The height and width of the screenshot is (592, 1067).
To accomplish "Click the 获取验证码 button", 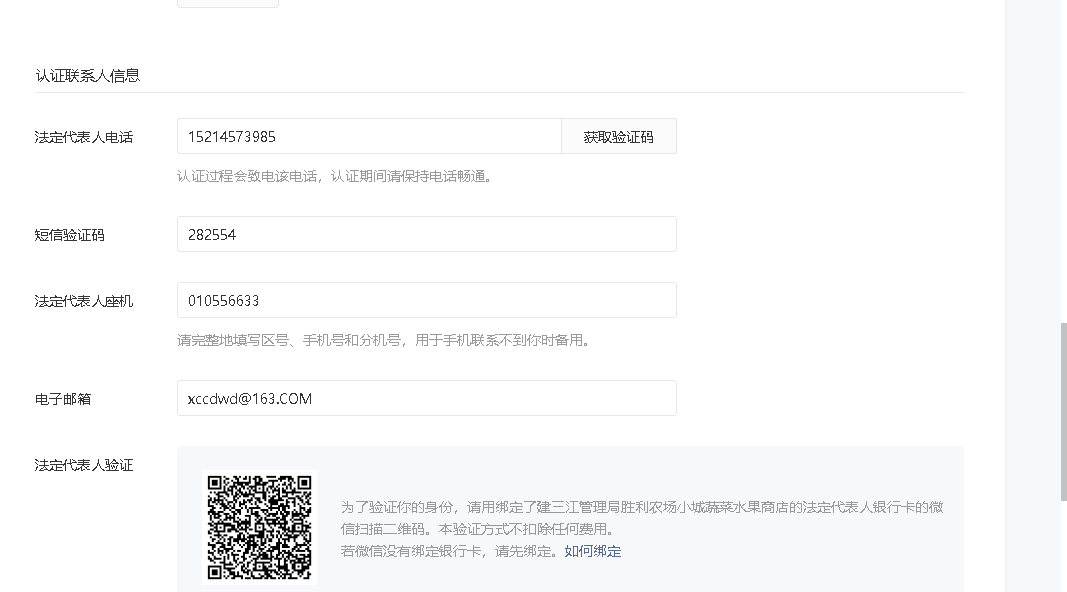I will 619,136.
